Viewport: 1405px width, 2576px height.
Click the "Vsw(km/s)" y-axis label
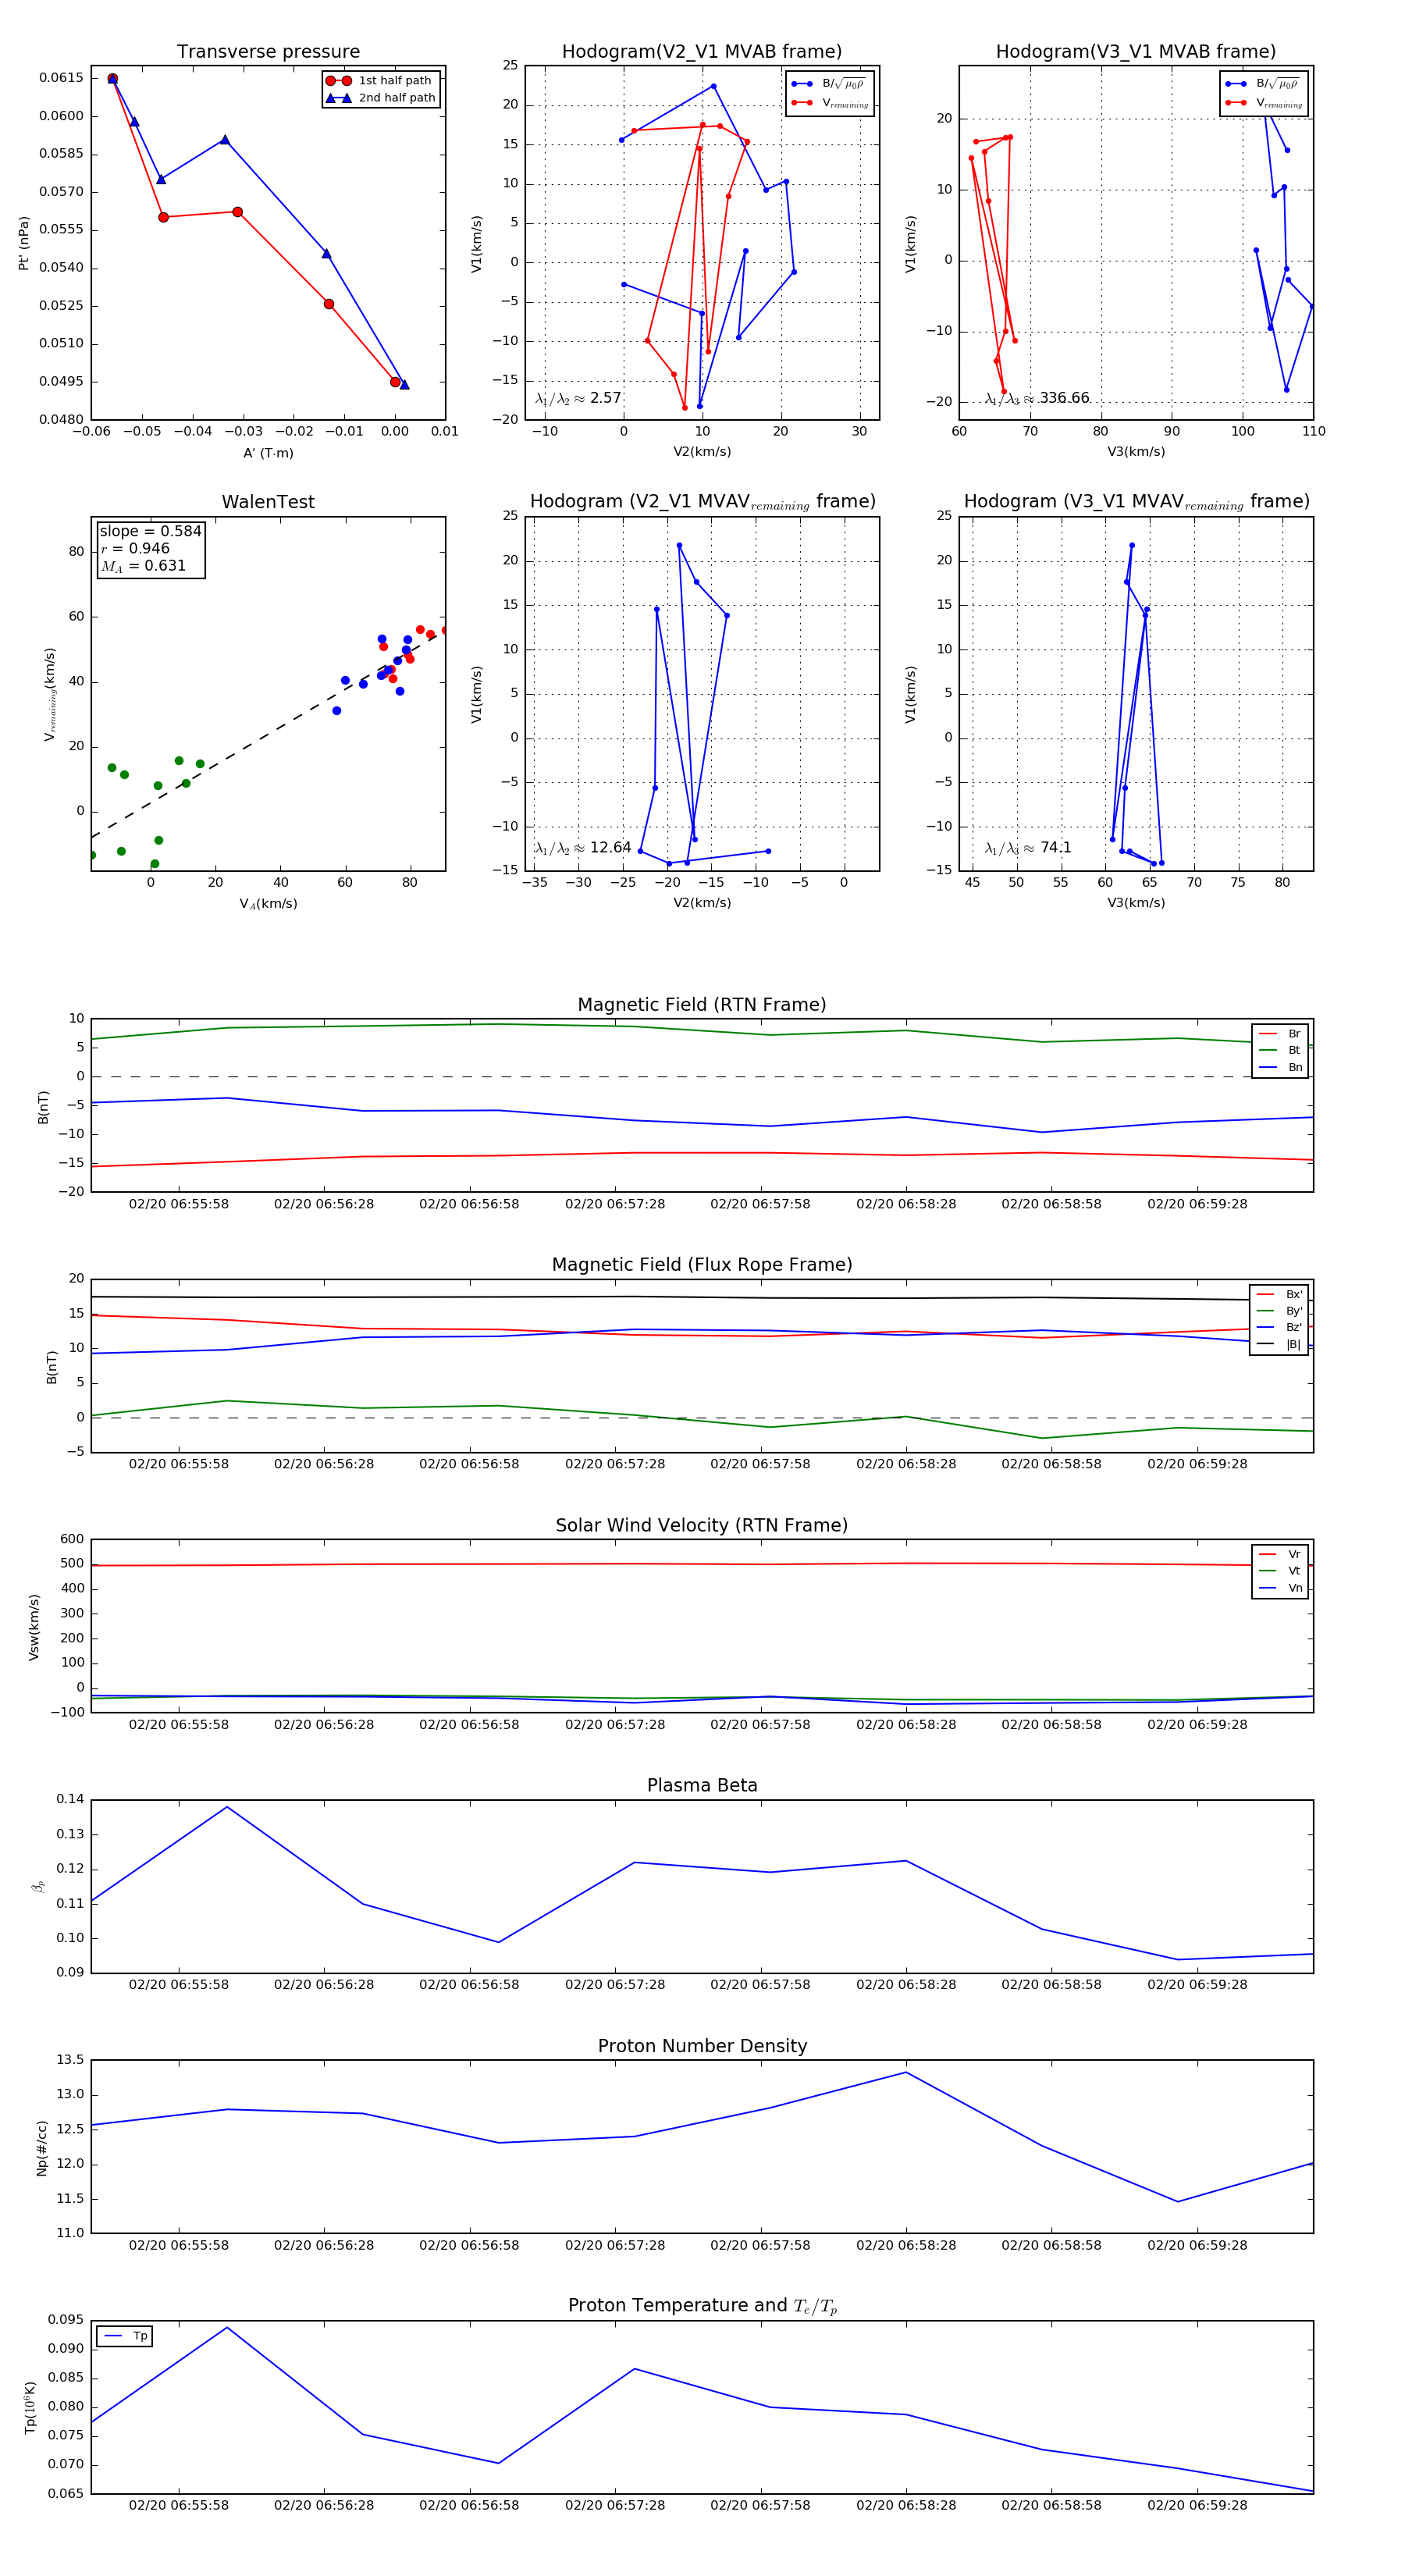[34, 1627]
